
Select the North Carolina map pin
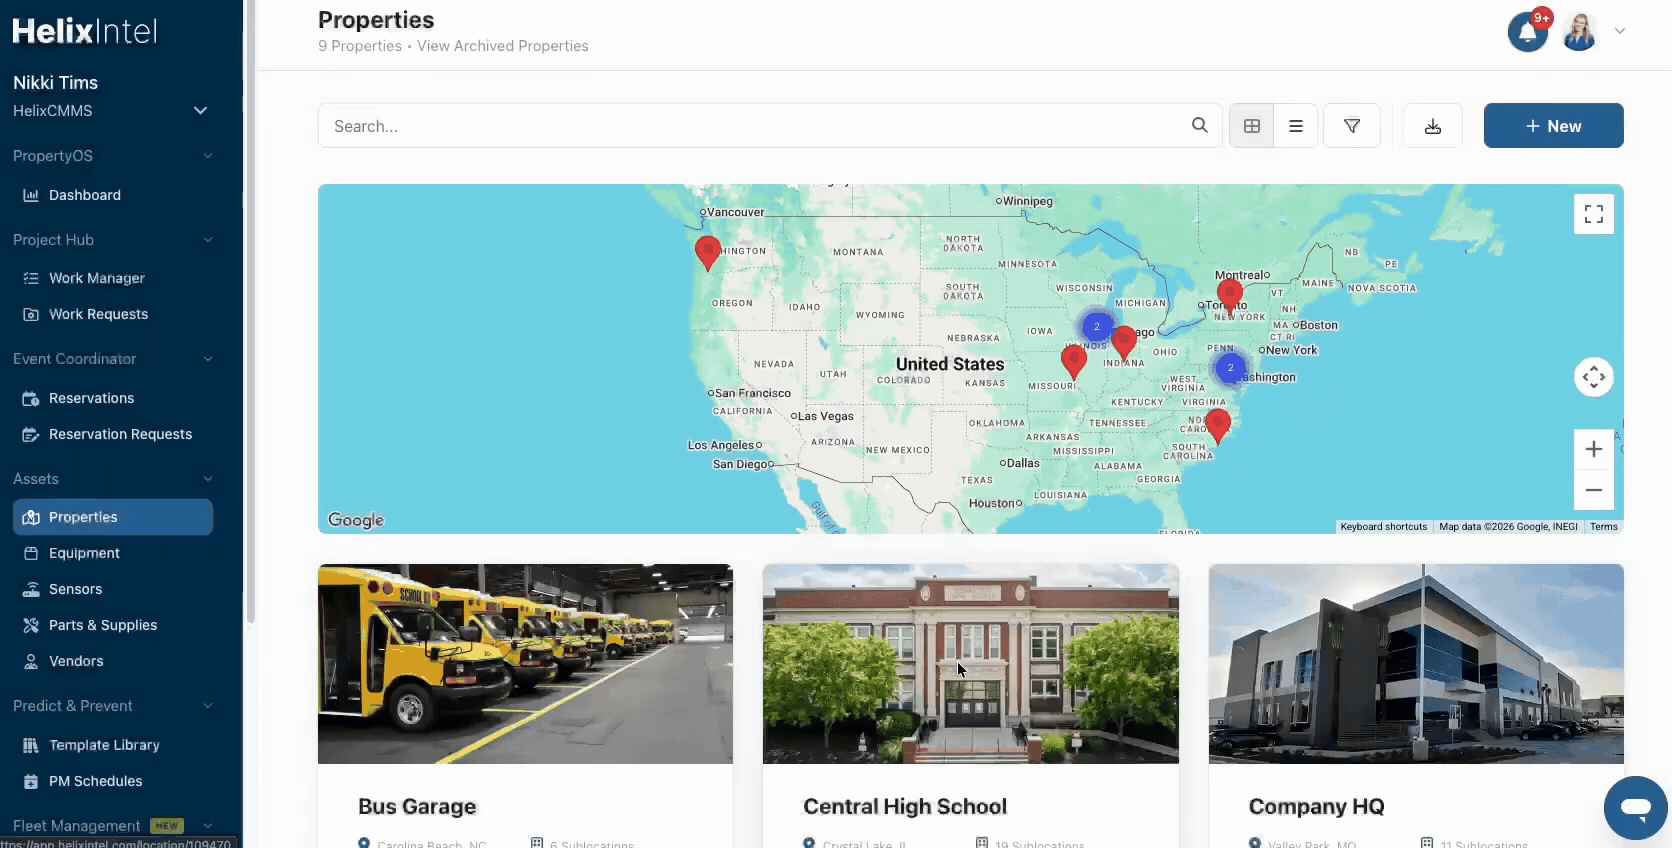click(1218, 426)
